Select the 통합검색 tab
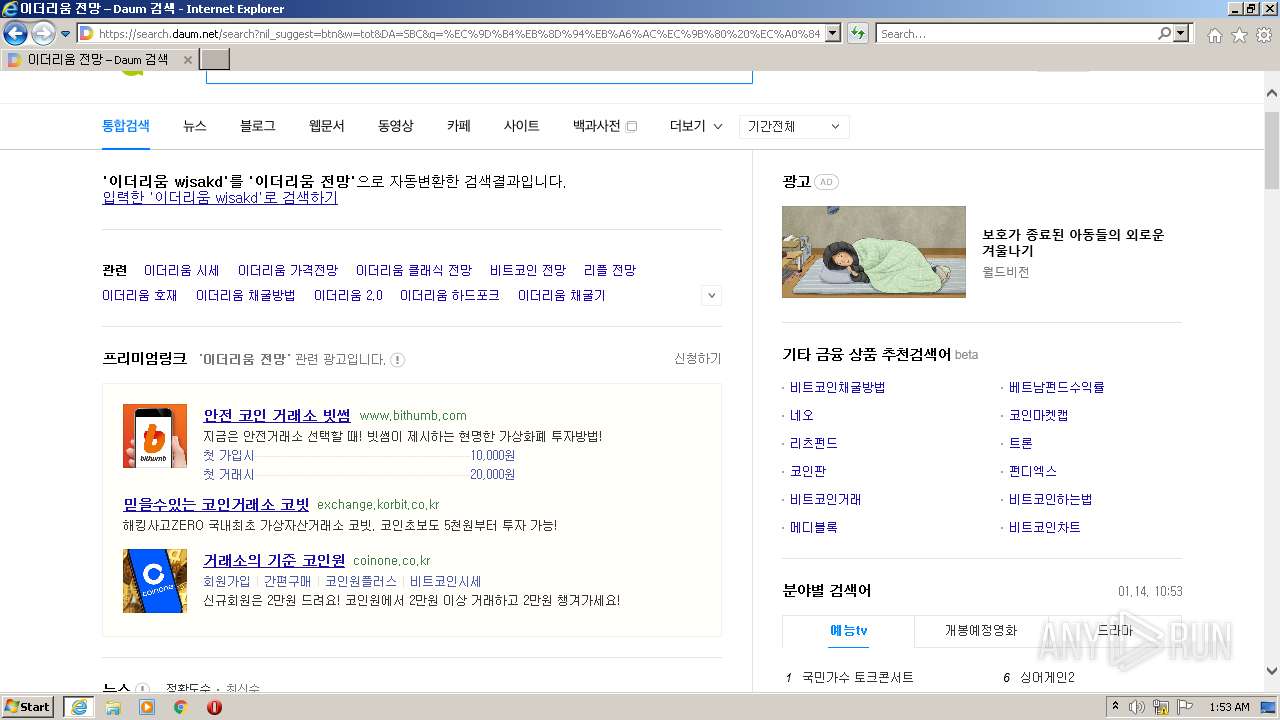1280x720 pixels. (126, 126)
